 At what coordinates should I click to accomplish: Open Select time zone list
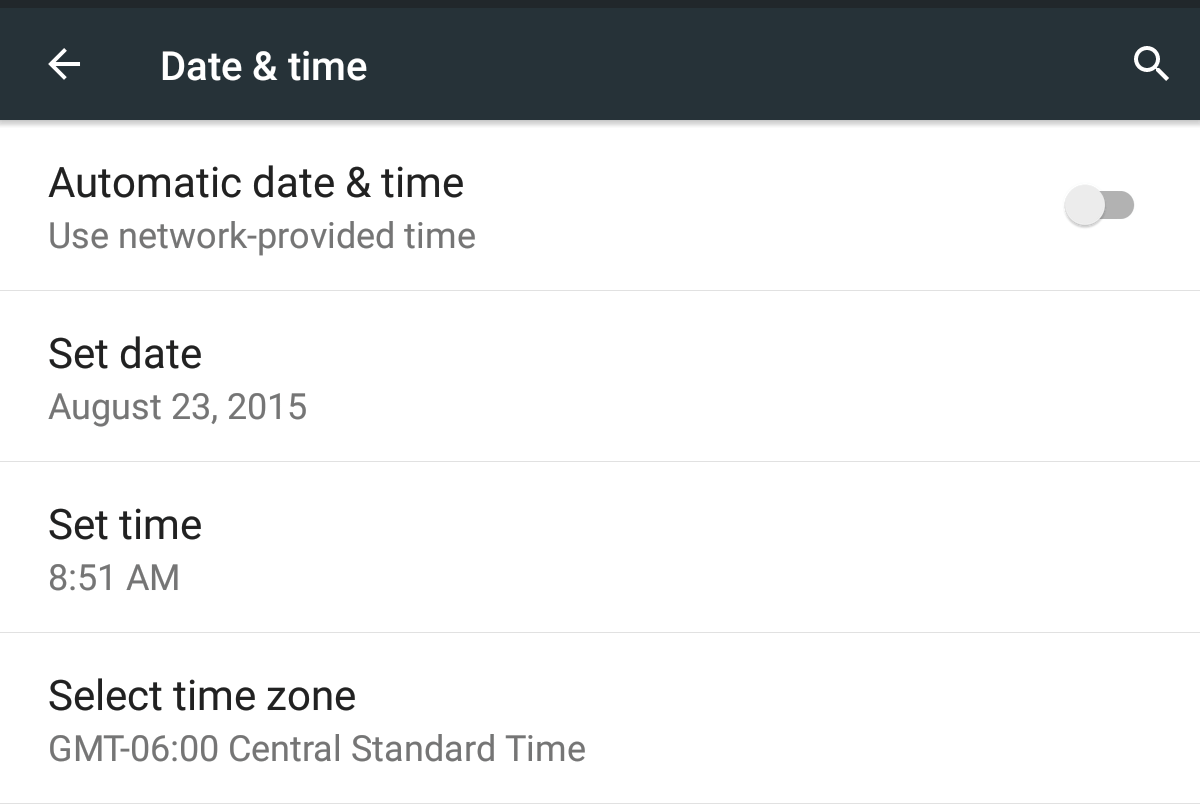coord(600,719)
